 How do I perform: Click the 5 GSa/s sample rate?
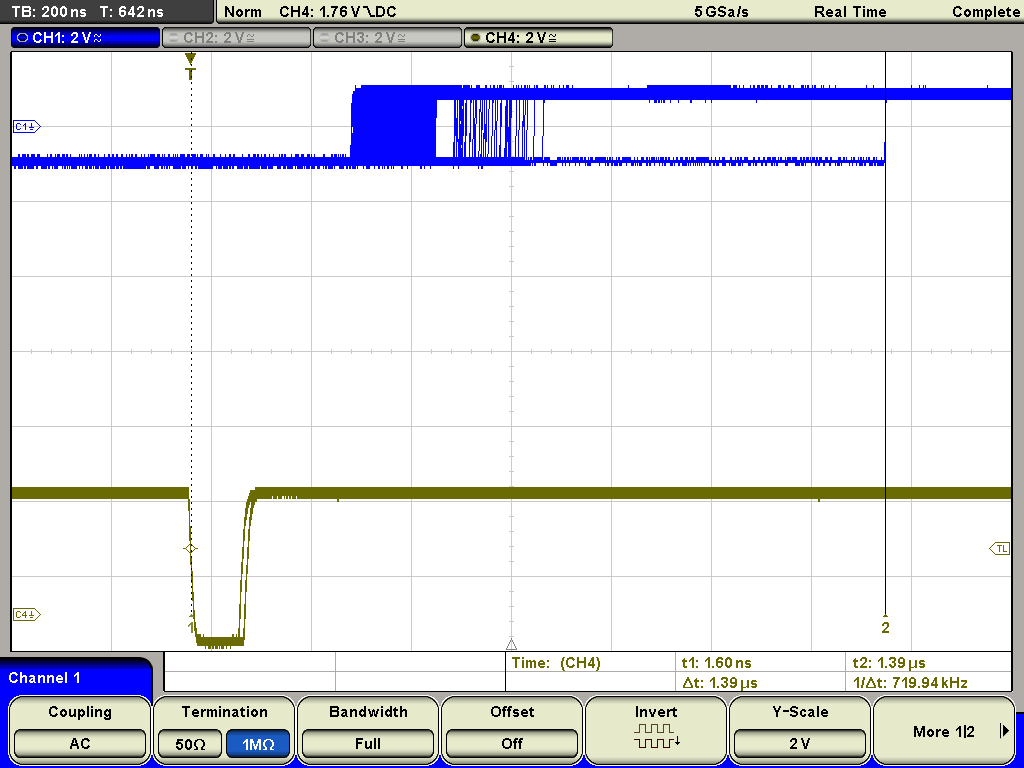[721, 12]
